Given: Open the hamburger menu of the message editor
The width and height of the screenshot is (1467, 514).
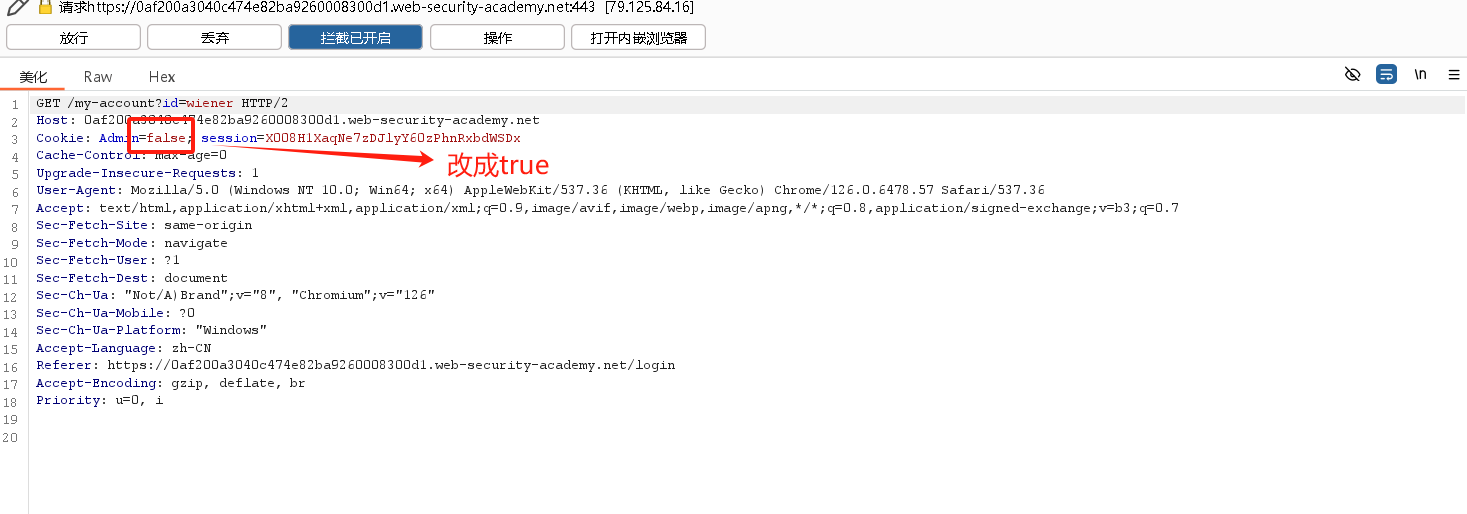Looking at the screenshot, I should 1454,75.
